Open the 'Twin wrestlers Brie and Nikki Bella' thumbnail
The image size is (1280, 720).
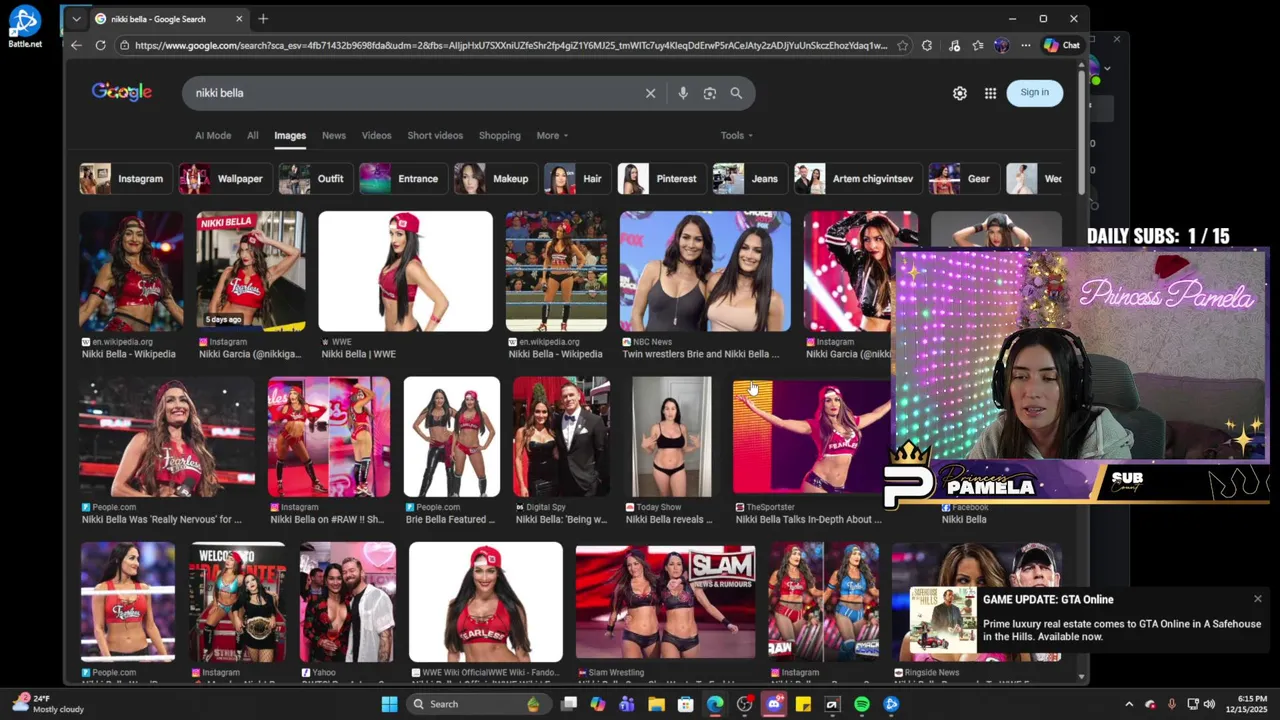click(705, 271)
